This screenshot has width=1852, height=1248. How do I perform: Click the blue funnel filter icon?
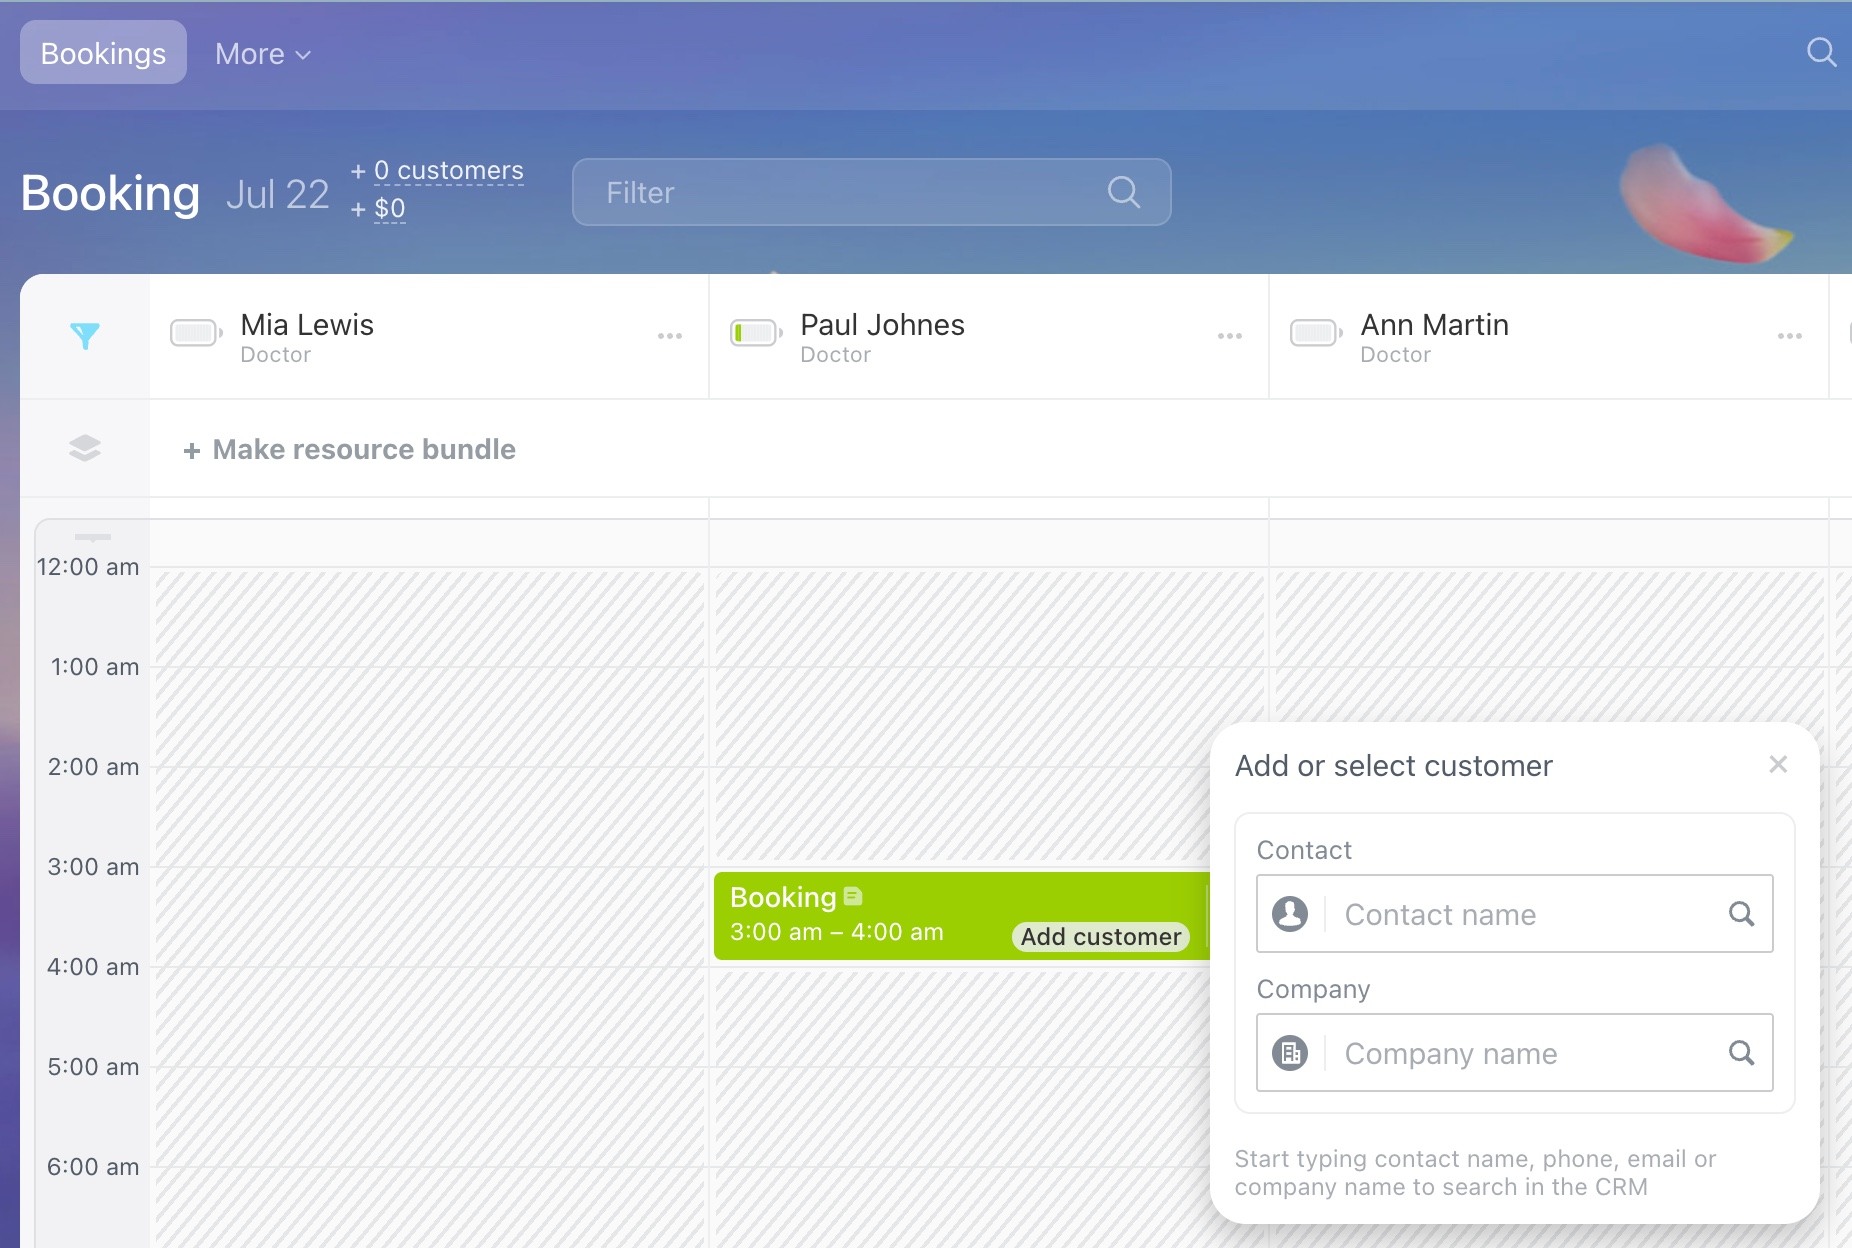tap(85, 336)
